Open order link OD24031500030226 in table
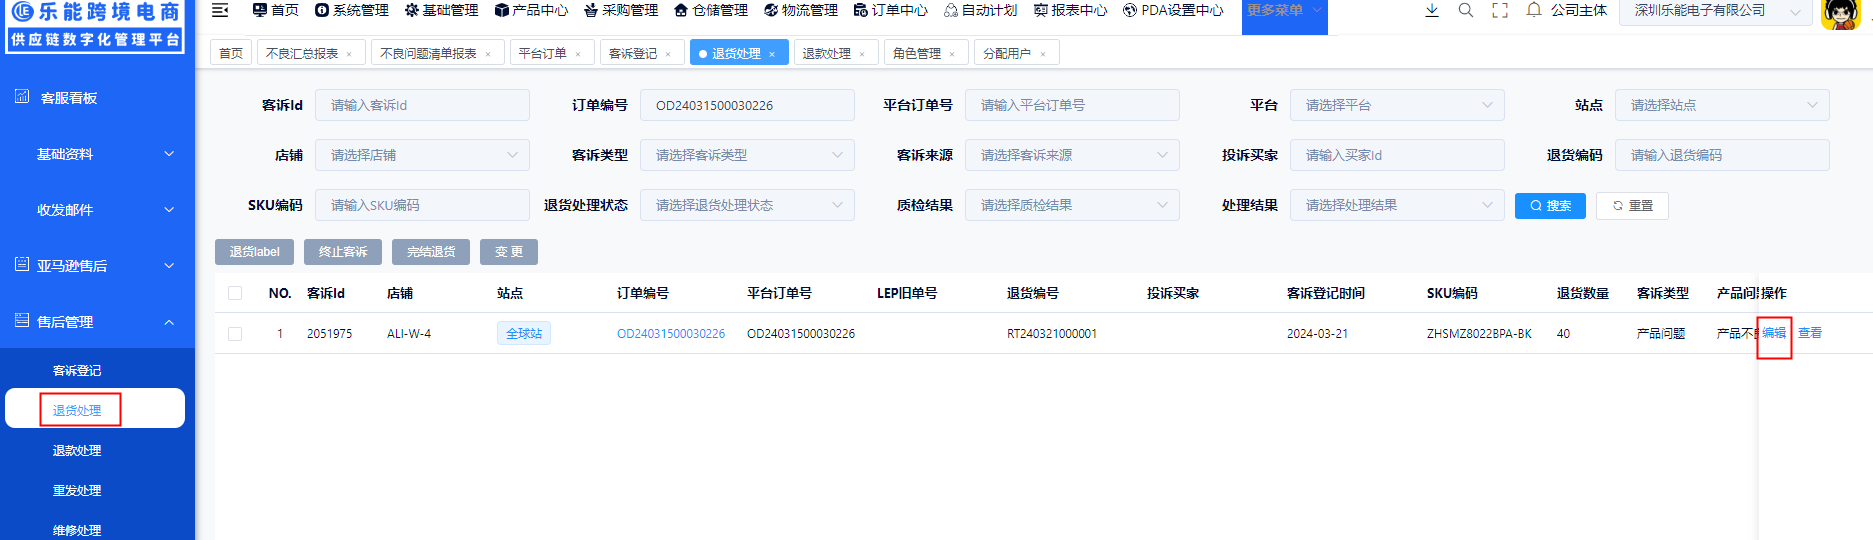This screenshot has width=1873, height=540. [x=671, y=334]
